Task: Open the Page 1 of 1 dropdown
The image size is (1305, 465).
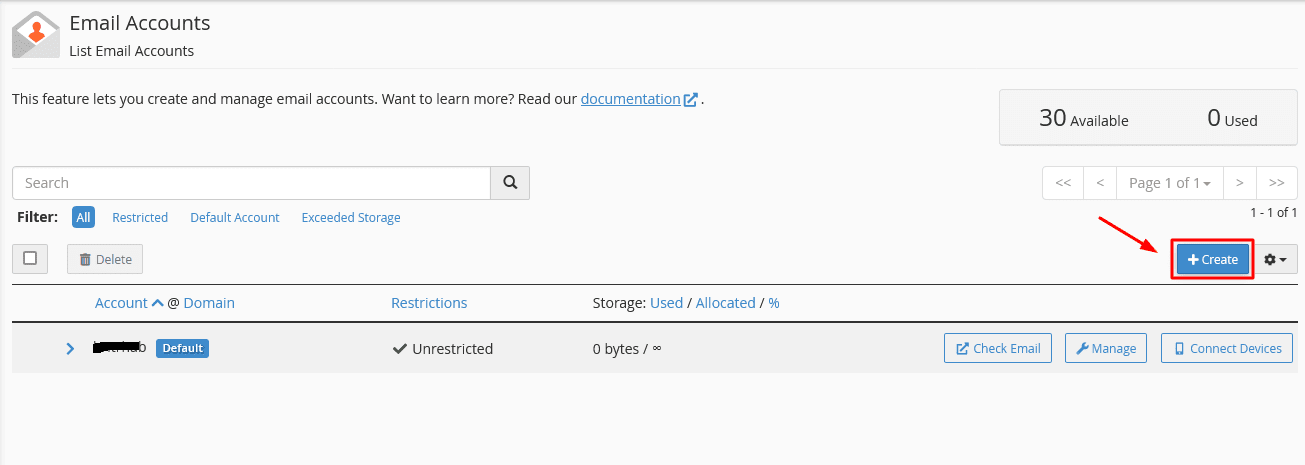Action: click(1169, 183)
